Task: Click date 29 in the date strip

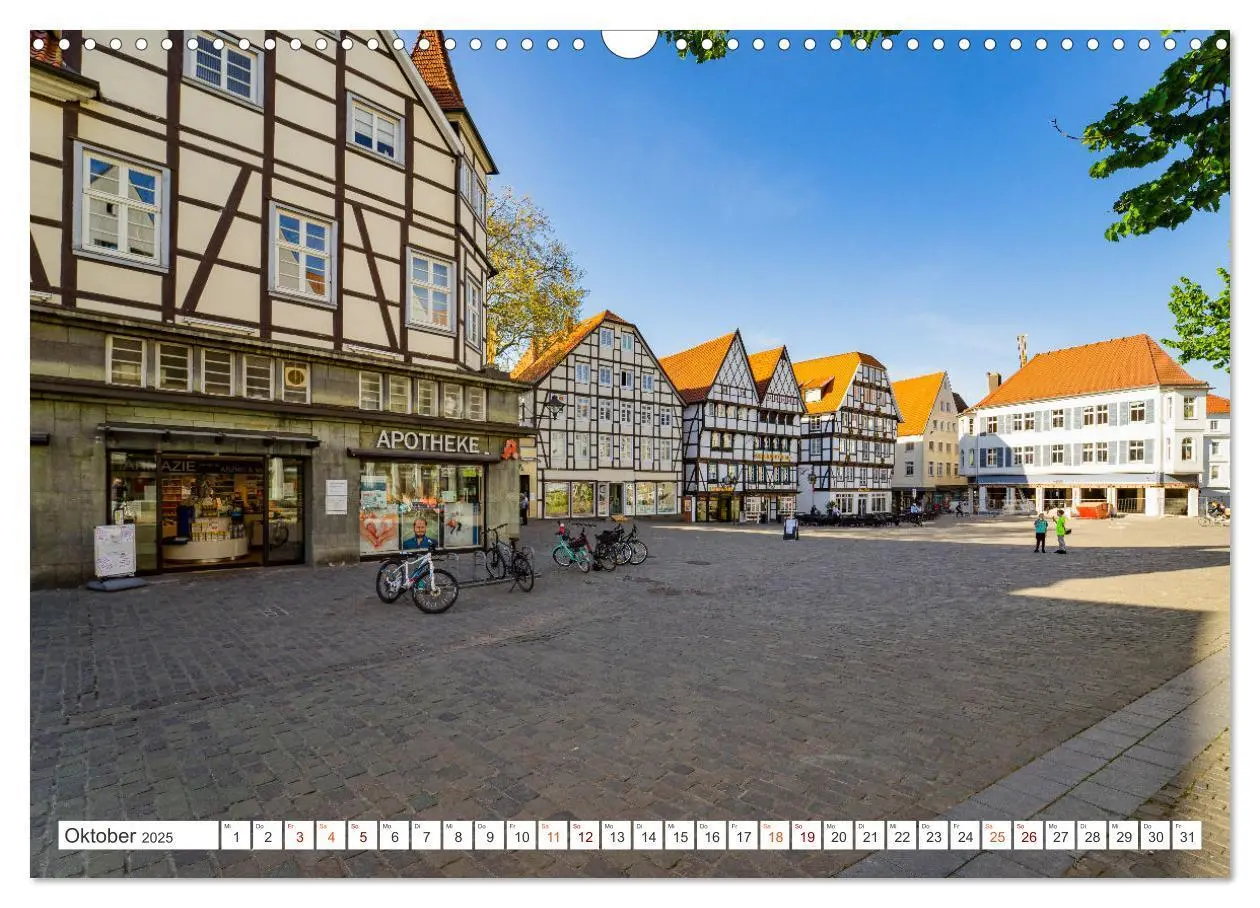Action: point(1122,836)
